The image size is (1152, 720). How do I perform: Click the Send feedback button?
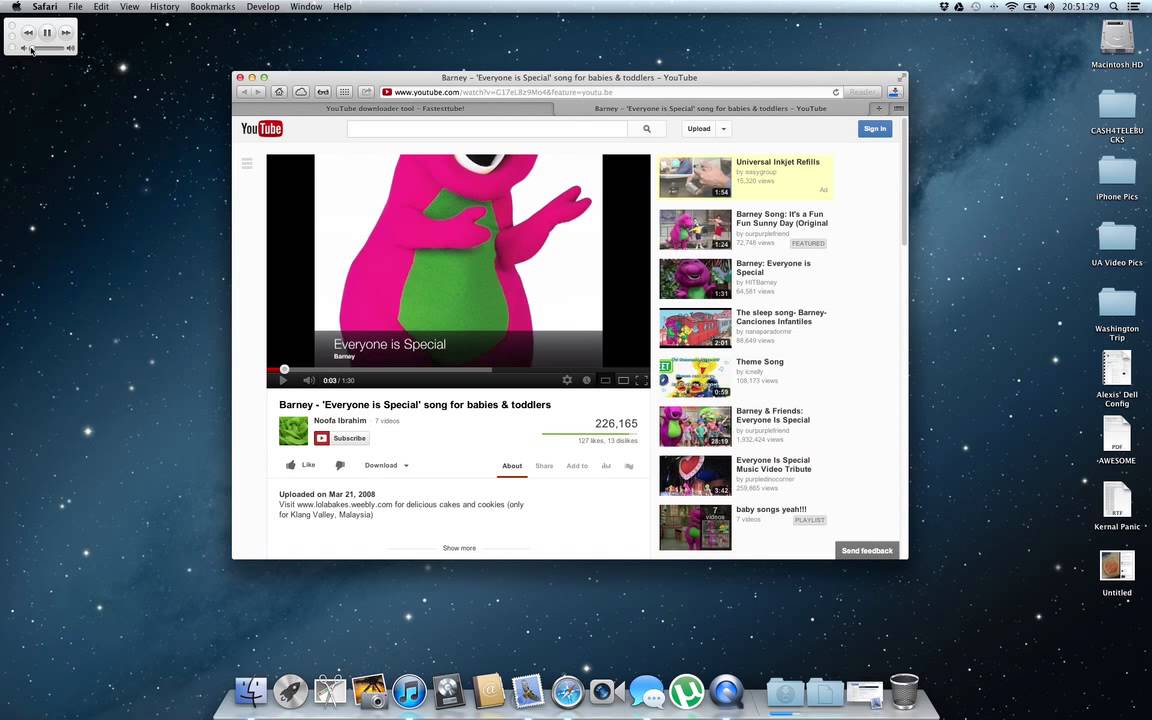[867, 550]
